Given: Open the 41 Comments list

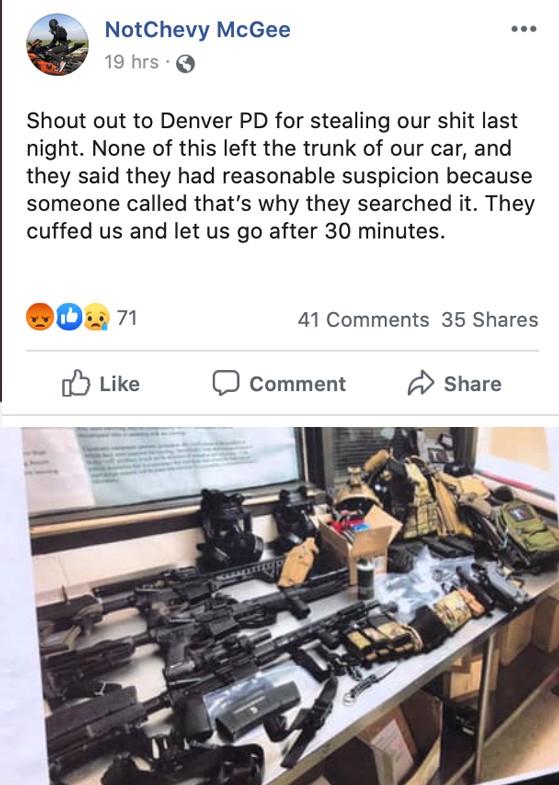Looking at the screenshot, I should (363, 320).
